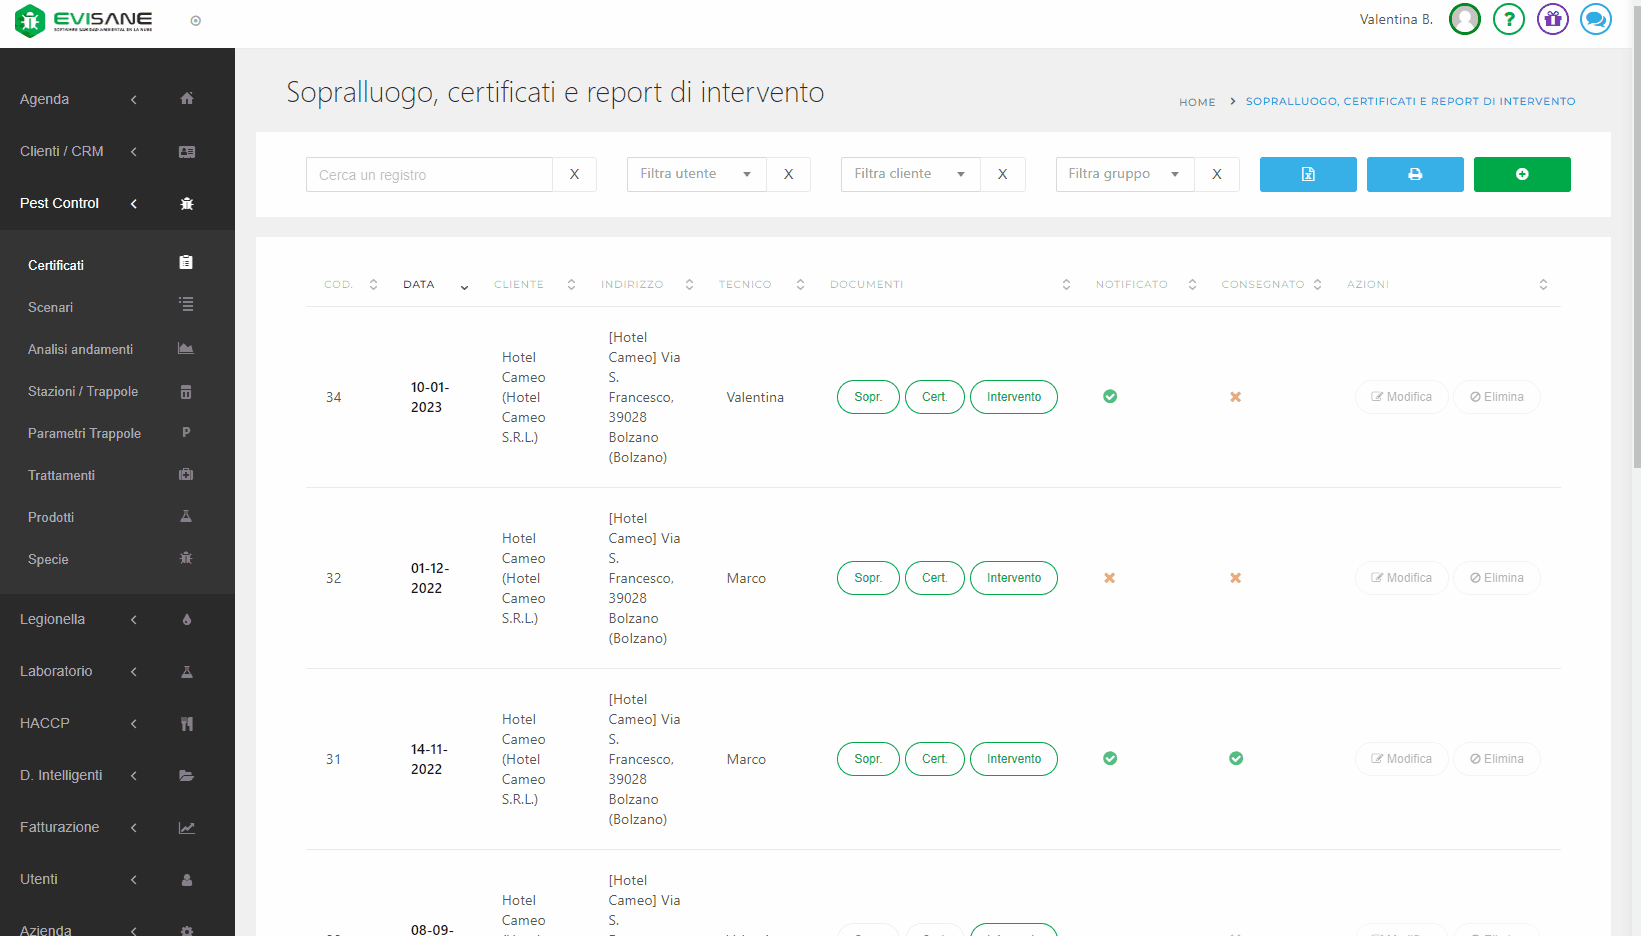This screenshot has height=936, width=1641.
Task: Export records with the Excel file button
Action: click(1307, 174)
